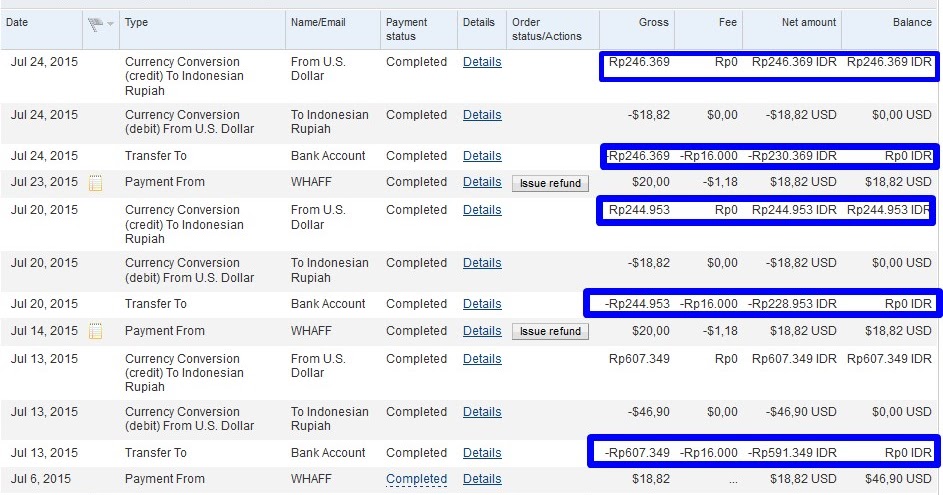This screenshot has width=943, height=495.
Task: Open Details for Jul 23 WHAFF payment
Action: pos(482,182)
